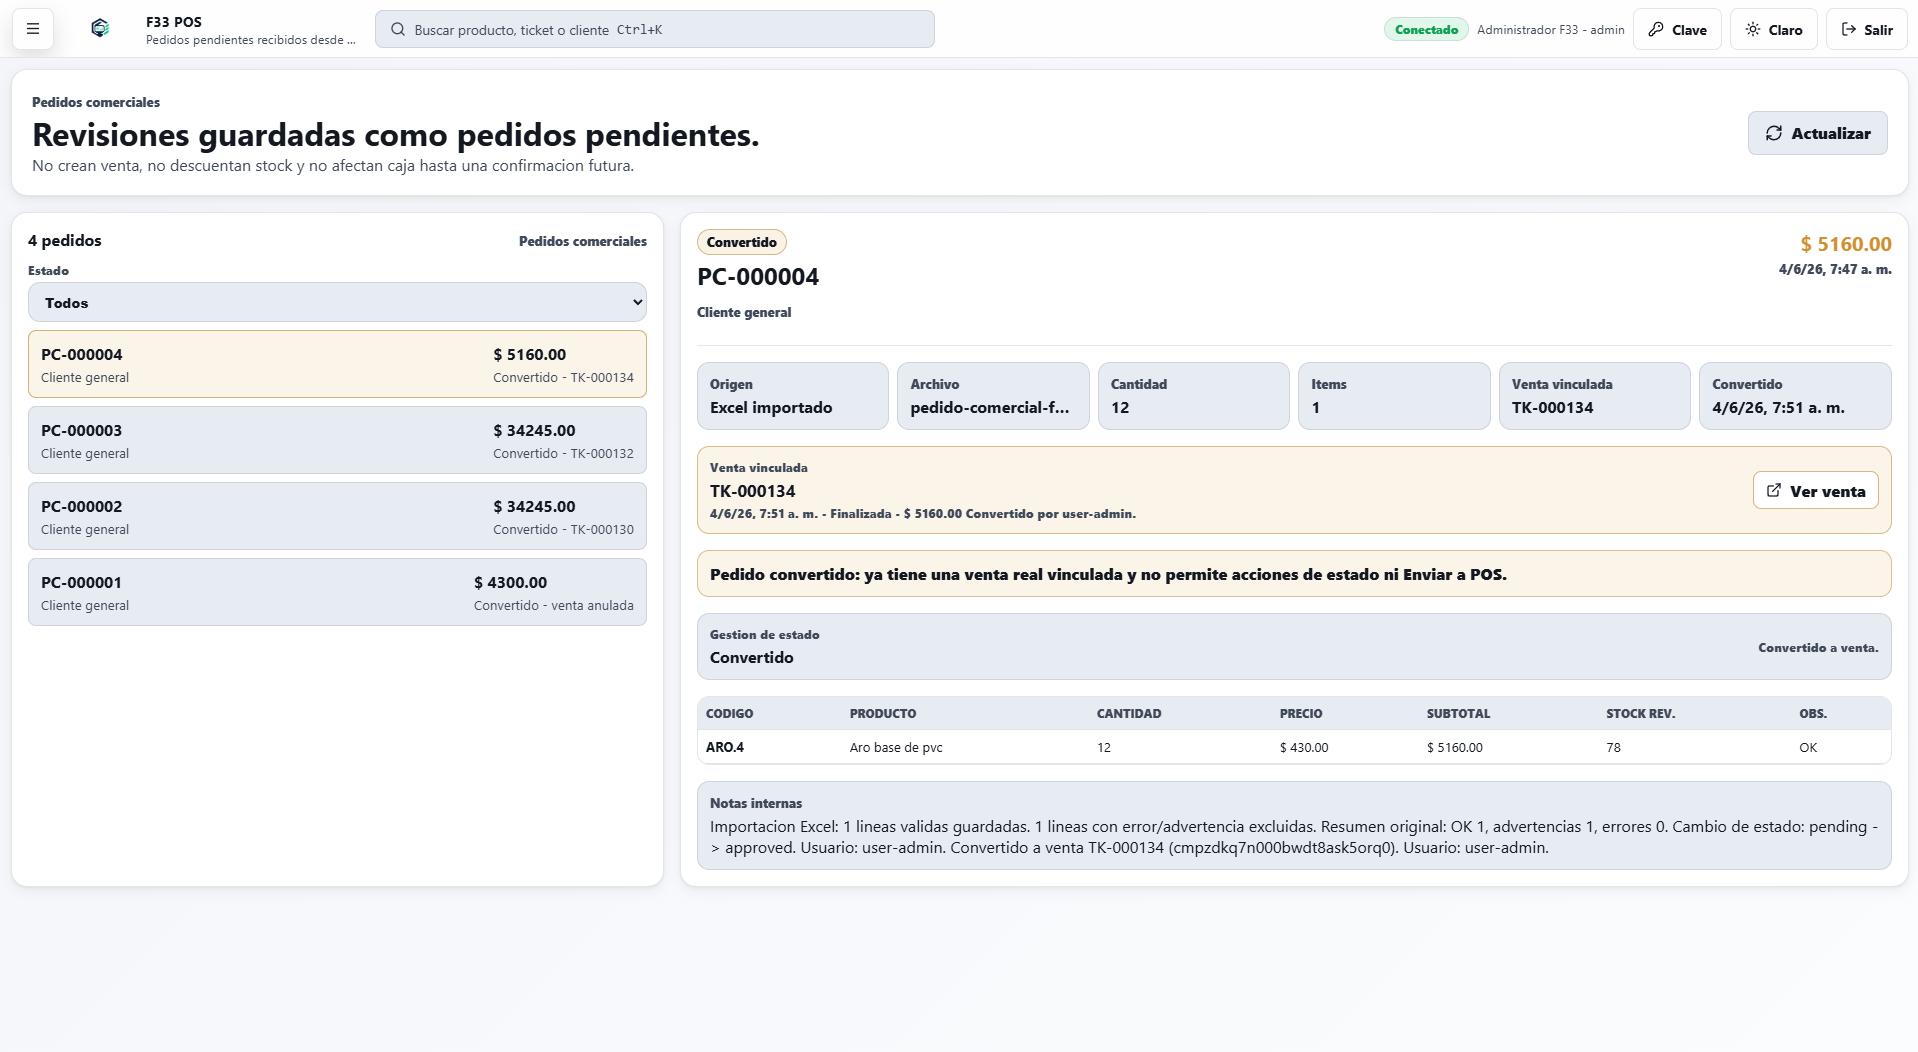Log out using the Salir button
The image size is (1918, 1052).
coord(1866,29)
